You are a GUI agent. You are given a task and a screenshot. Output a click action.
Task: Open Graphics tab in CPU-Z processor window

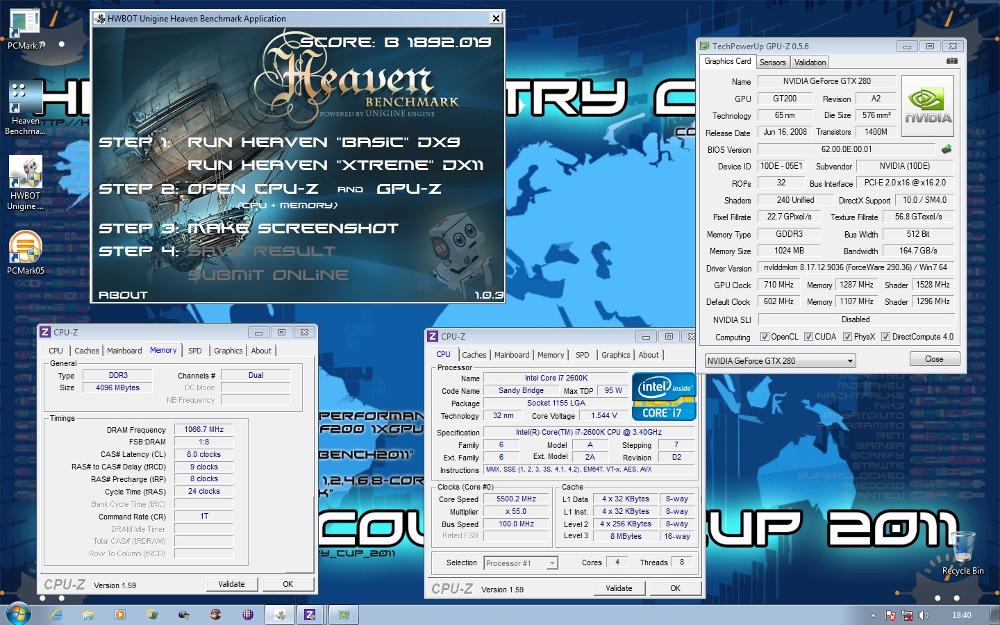pyautogui.click(x=615, y=355)
